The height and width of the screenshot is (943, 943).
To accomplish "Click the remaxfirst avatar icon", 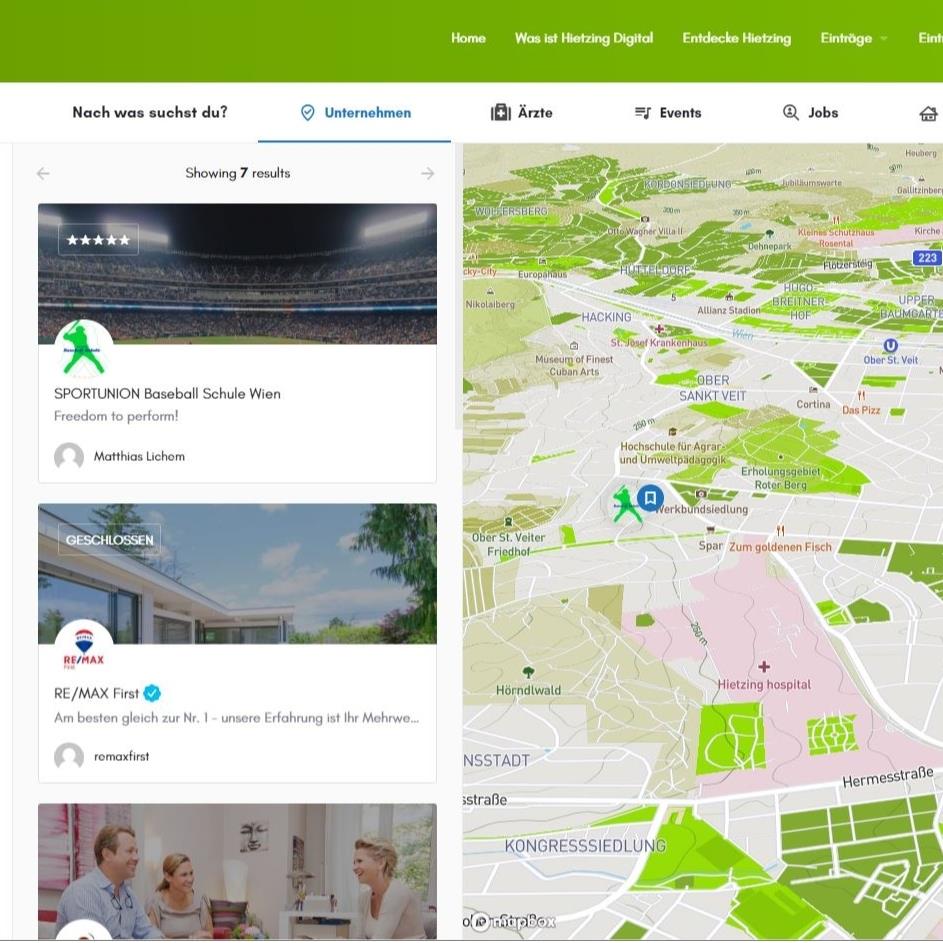I will pyautogui.click(x=69, y=757).
